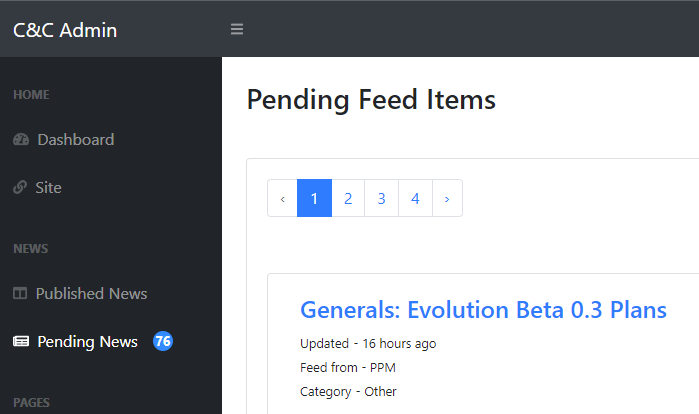Jump to page 3 of feed items
This screenshot has width=699, height=414.
382,198
